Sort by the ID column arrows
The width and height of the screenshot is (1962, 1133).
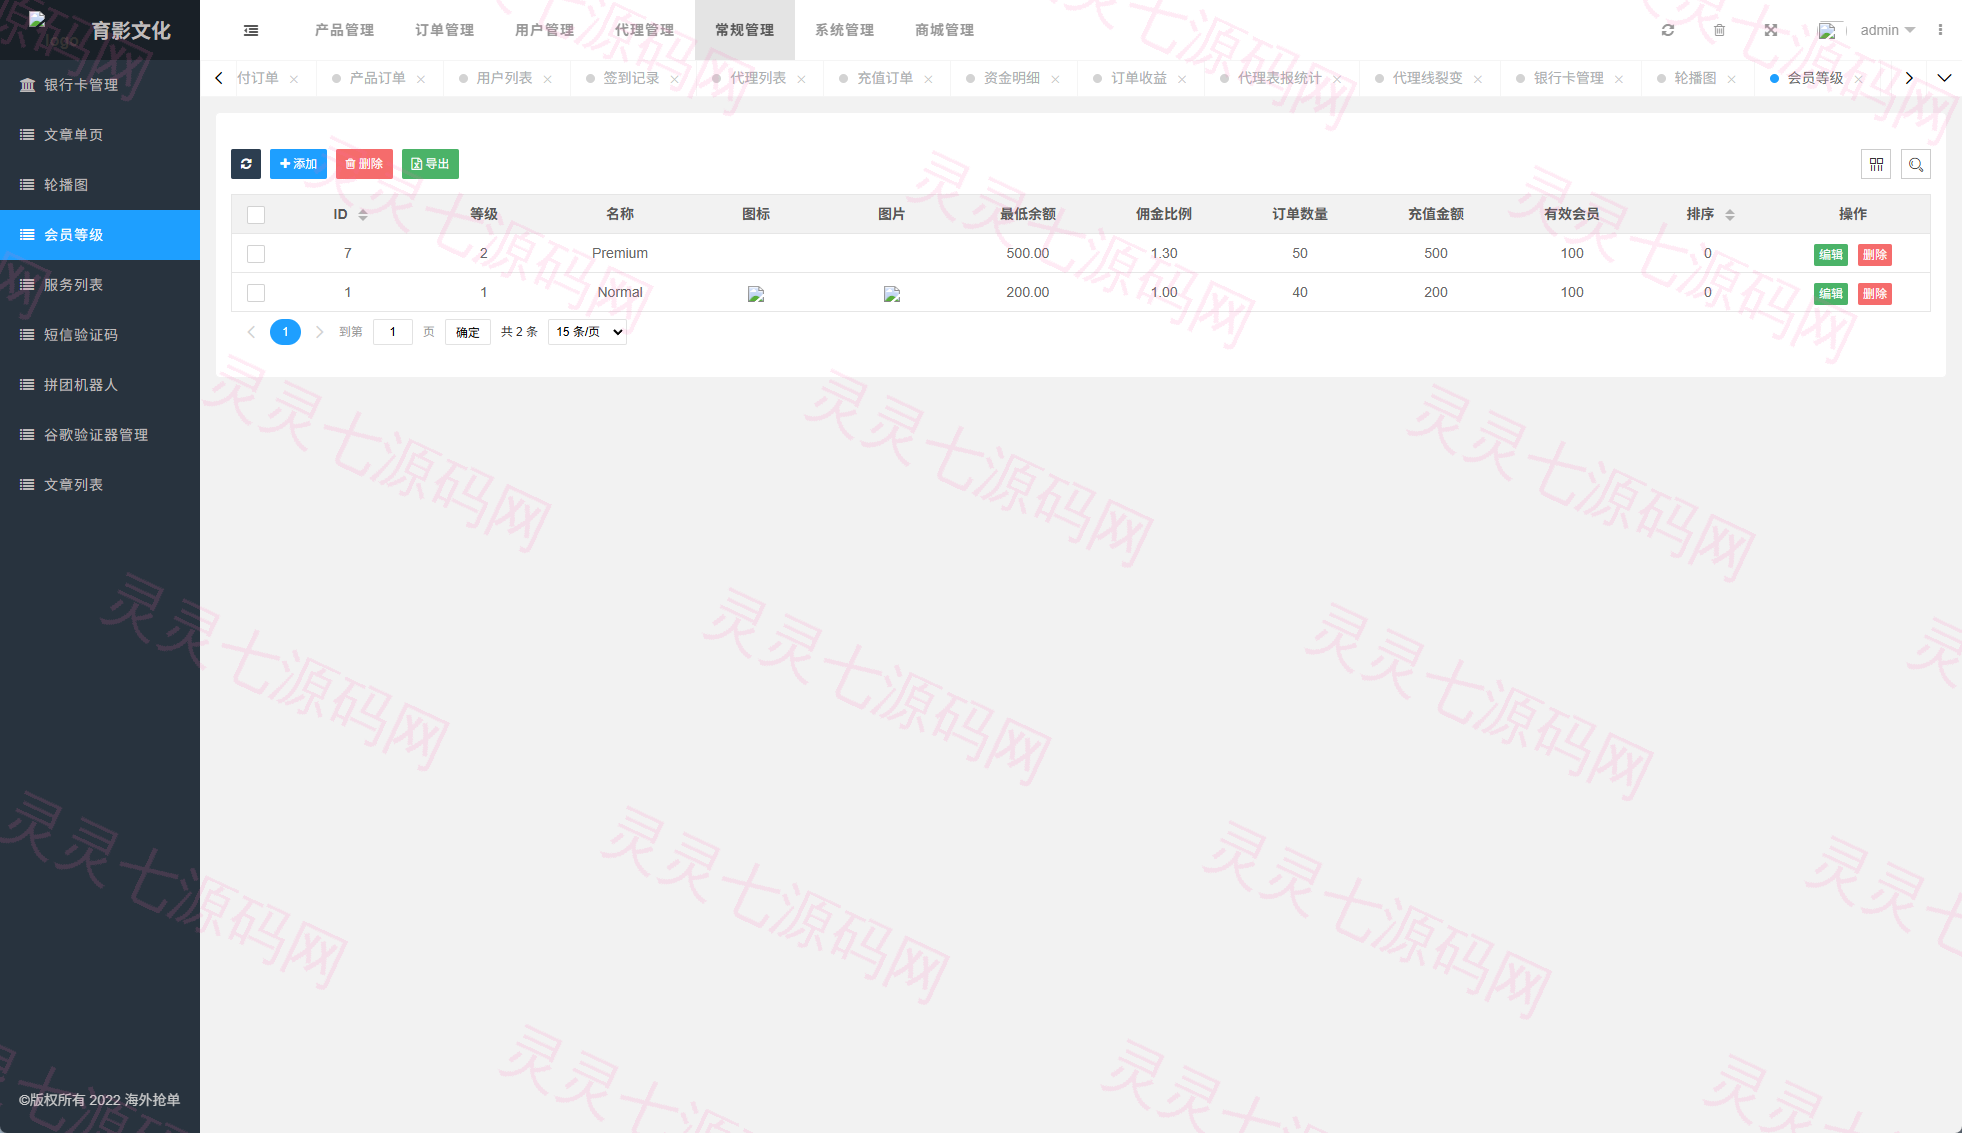[363, 215]
